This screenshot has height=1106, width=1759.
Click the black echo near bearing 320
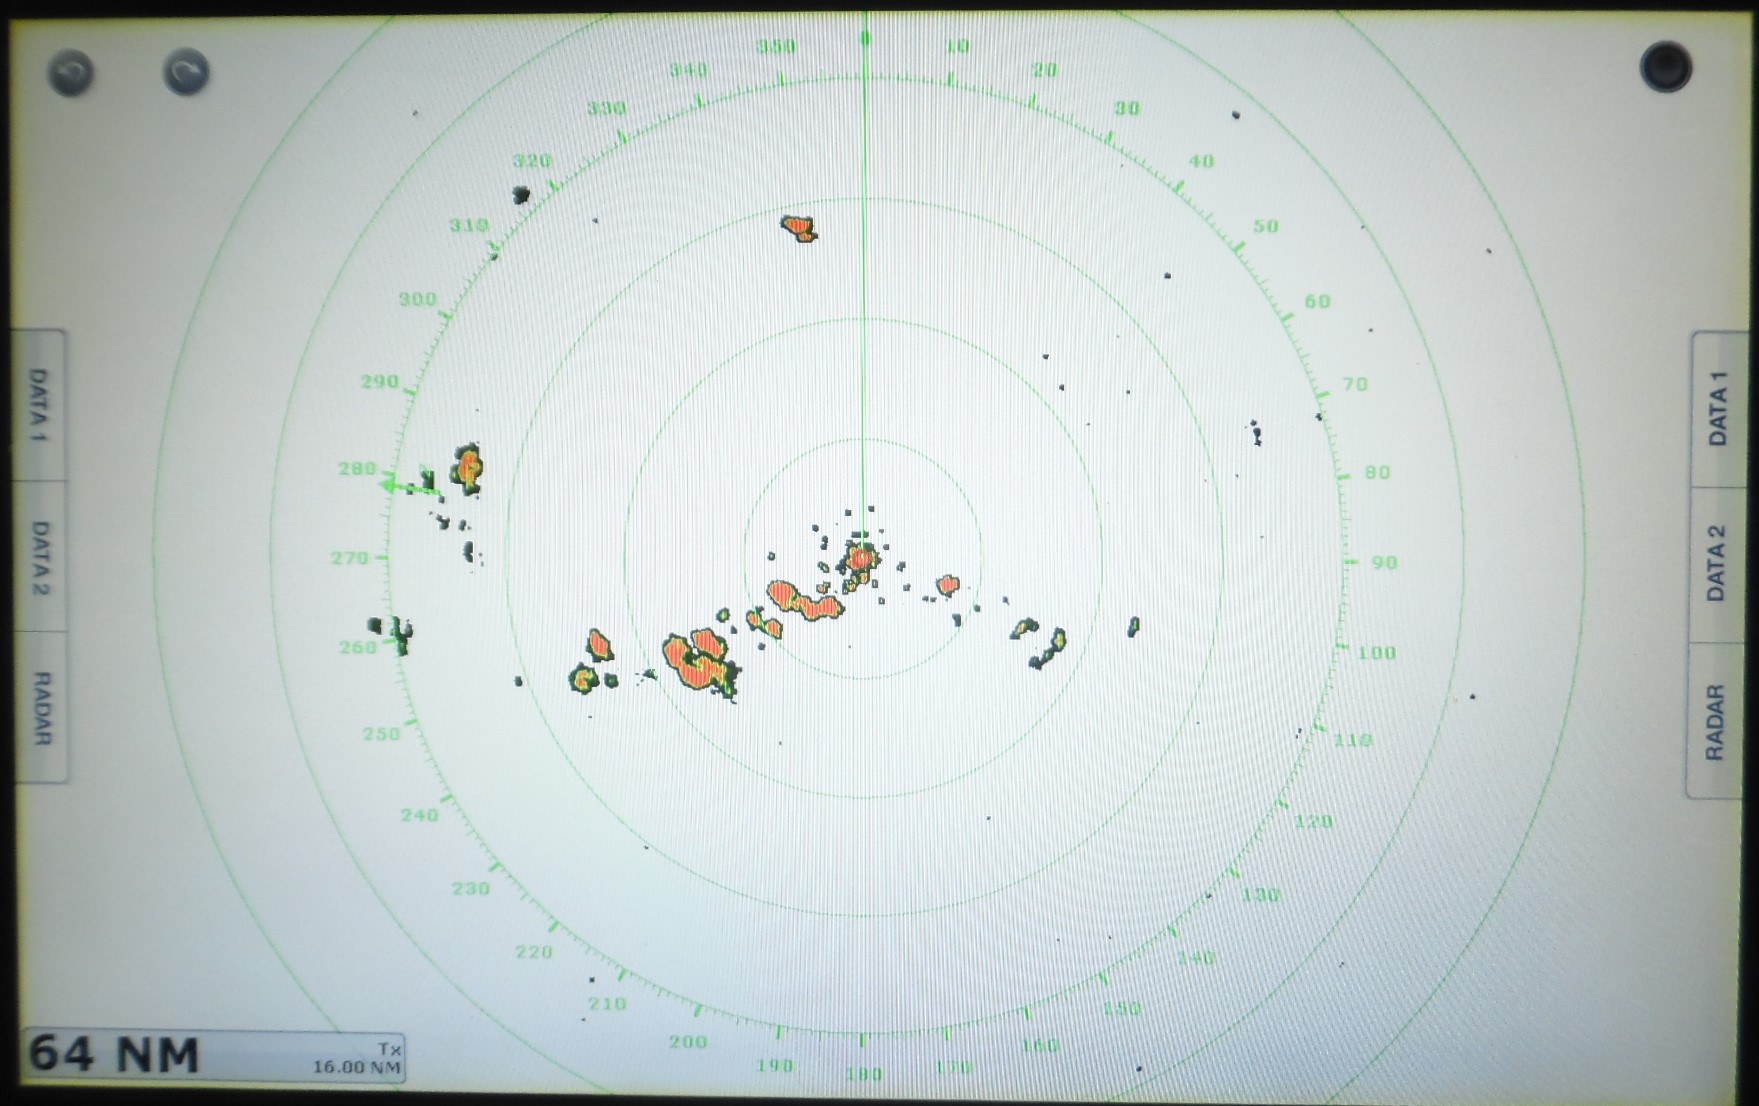point(521,195)
